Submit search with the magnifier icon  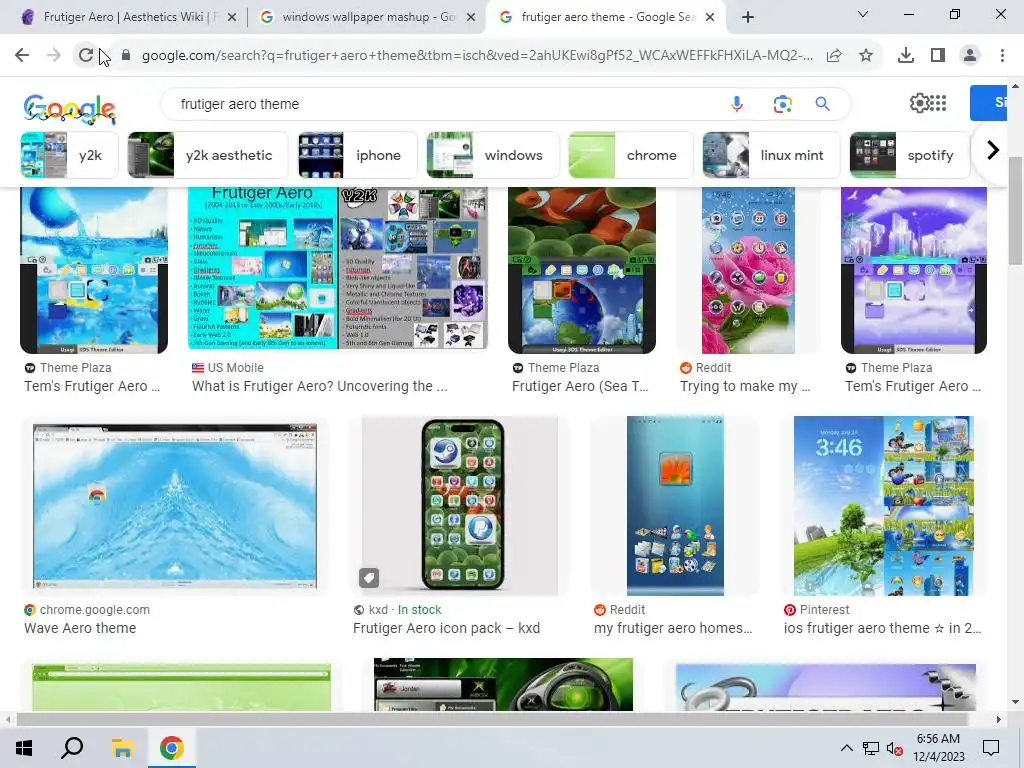click(823, 104)
